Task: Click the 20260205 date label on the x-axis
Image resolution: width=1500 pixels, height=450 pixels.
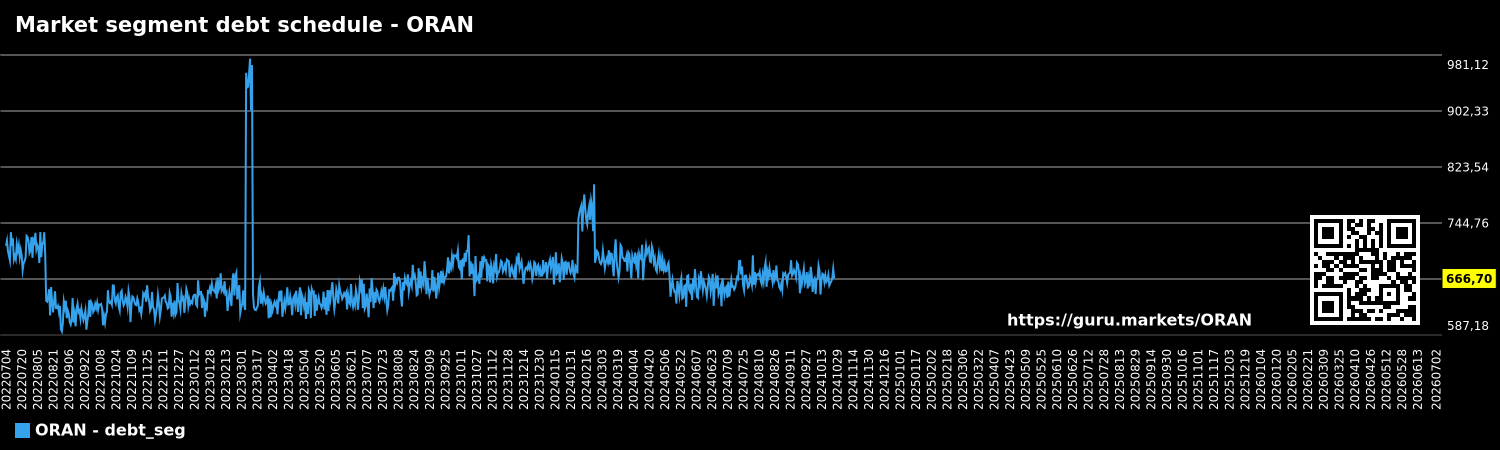Action: point(1292,378)
